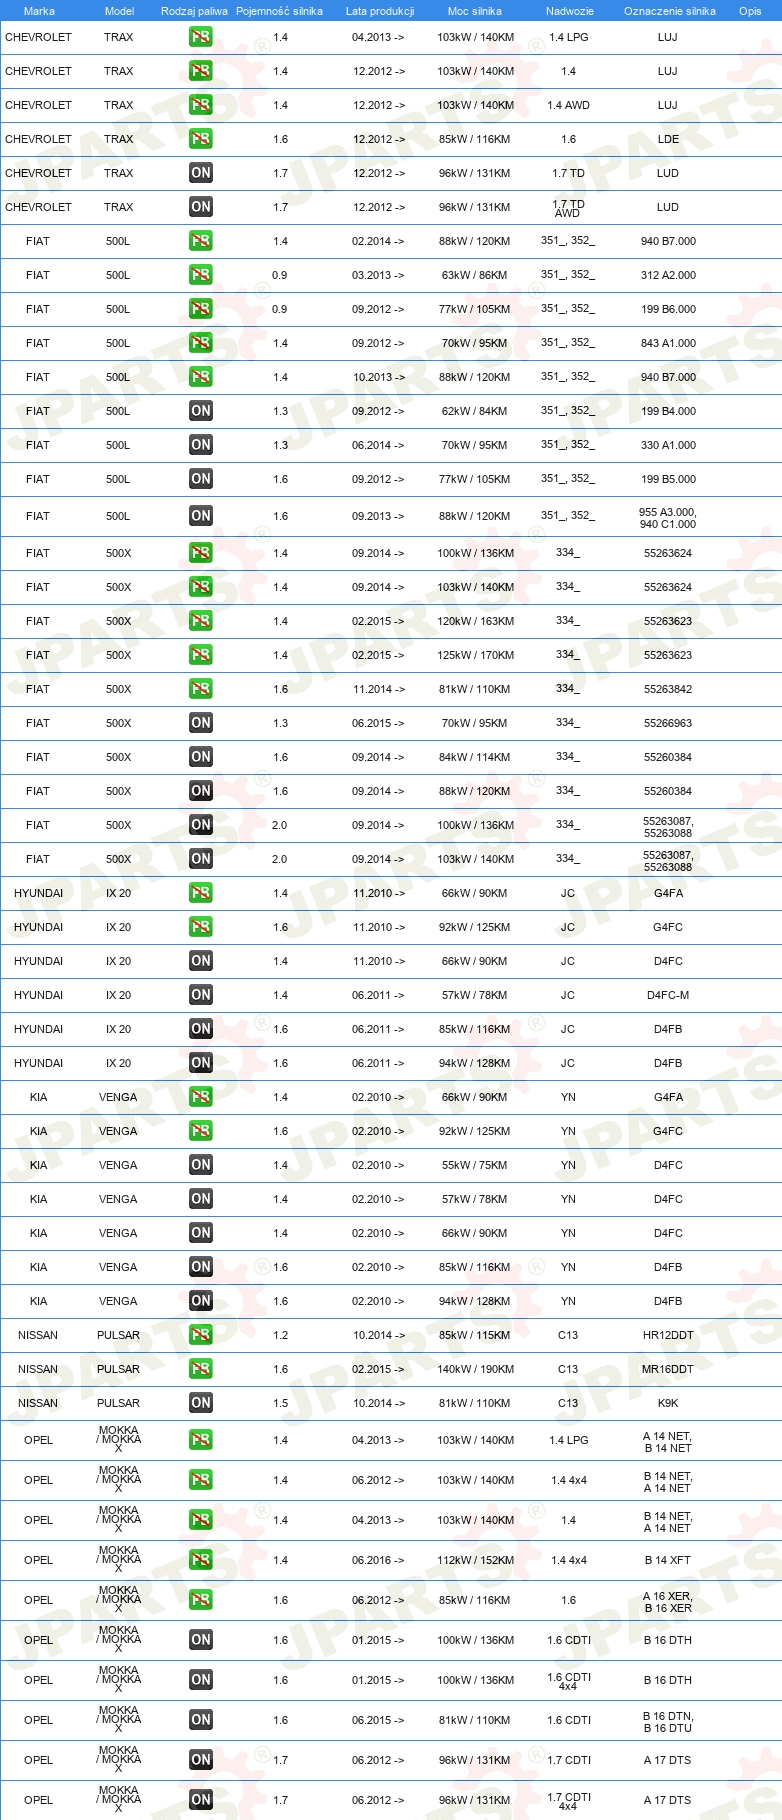
Task: Click the diesel ON icon in the Fiat 500L 955 A3.000 row
Action: (x=201, y=516)
